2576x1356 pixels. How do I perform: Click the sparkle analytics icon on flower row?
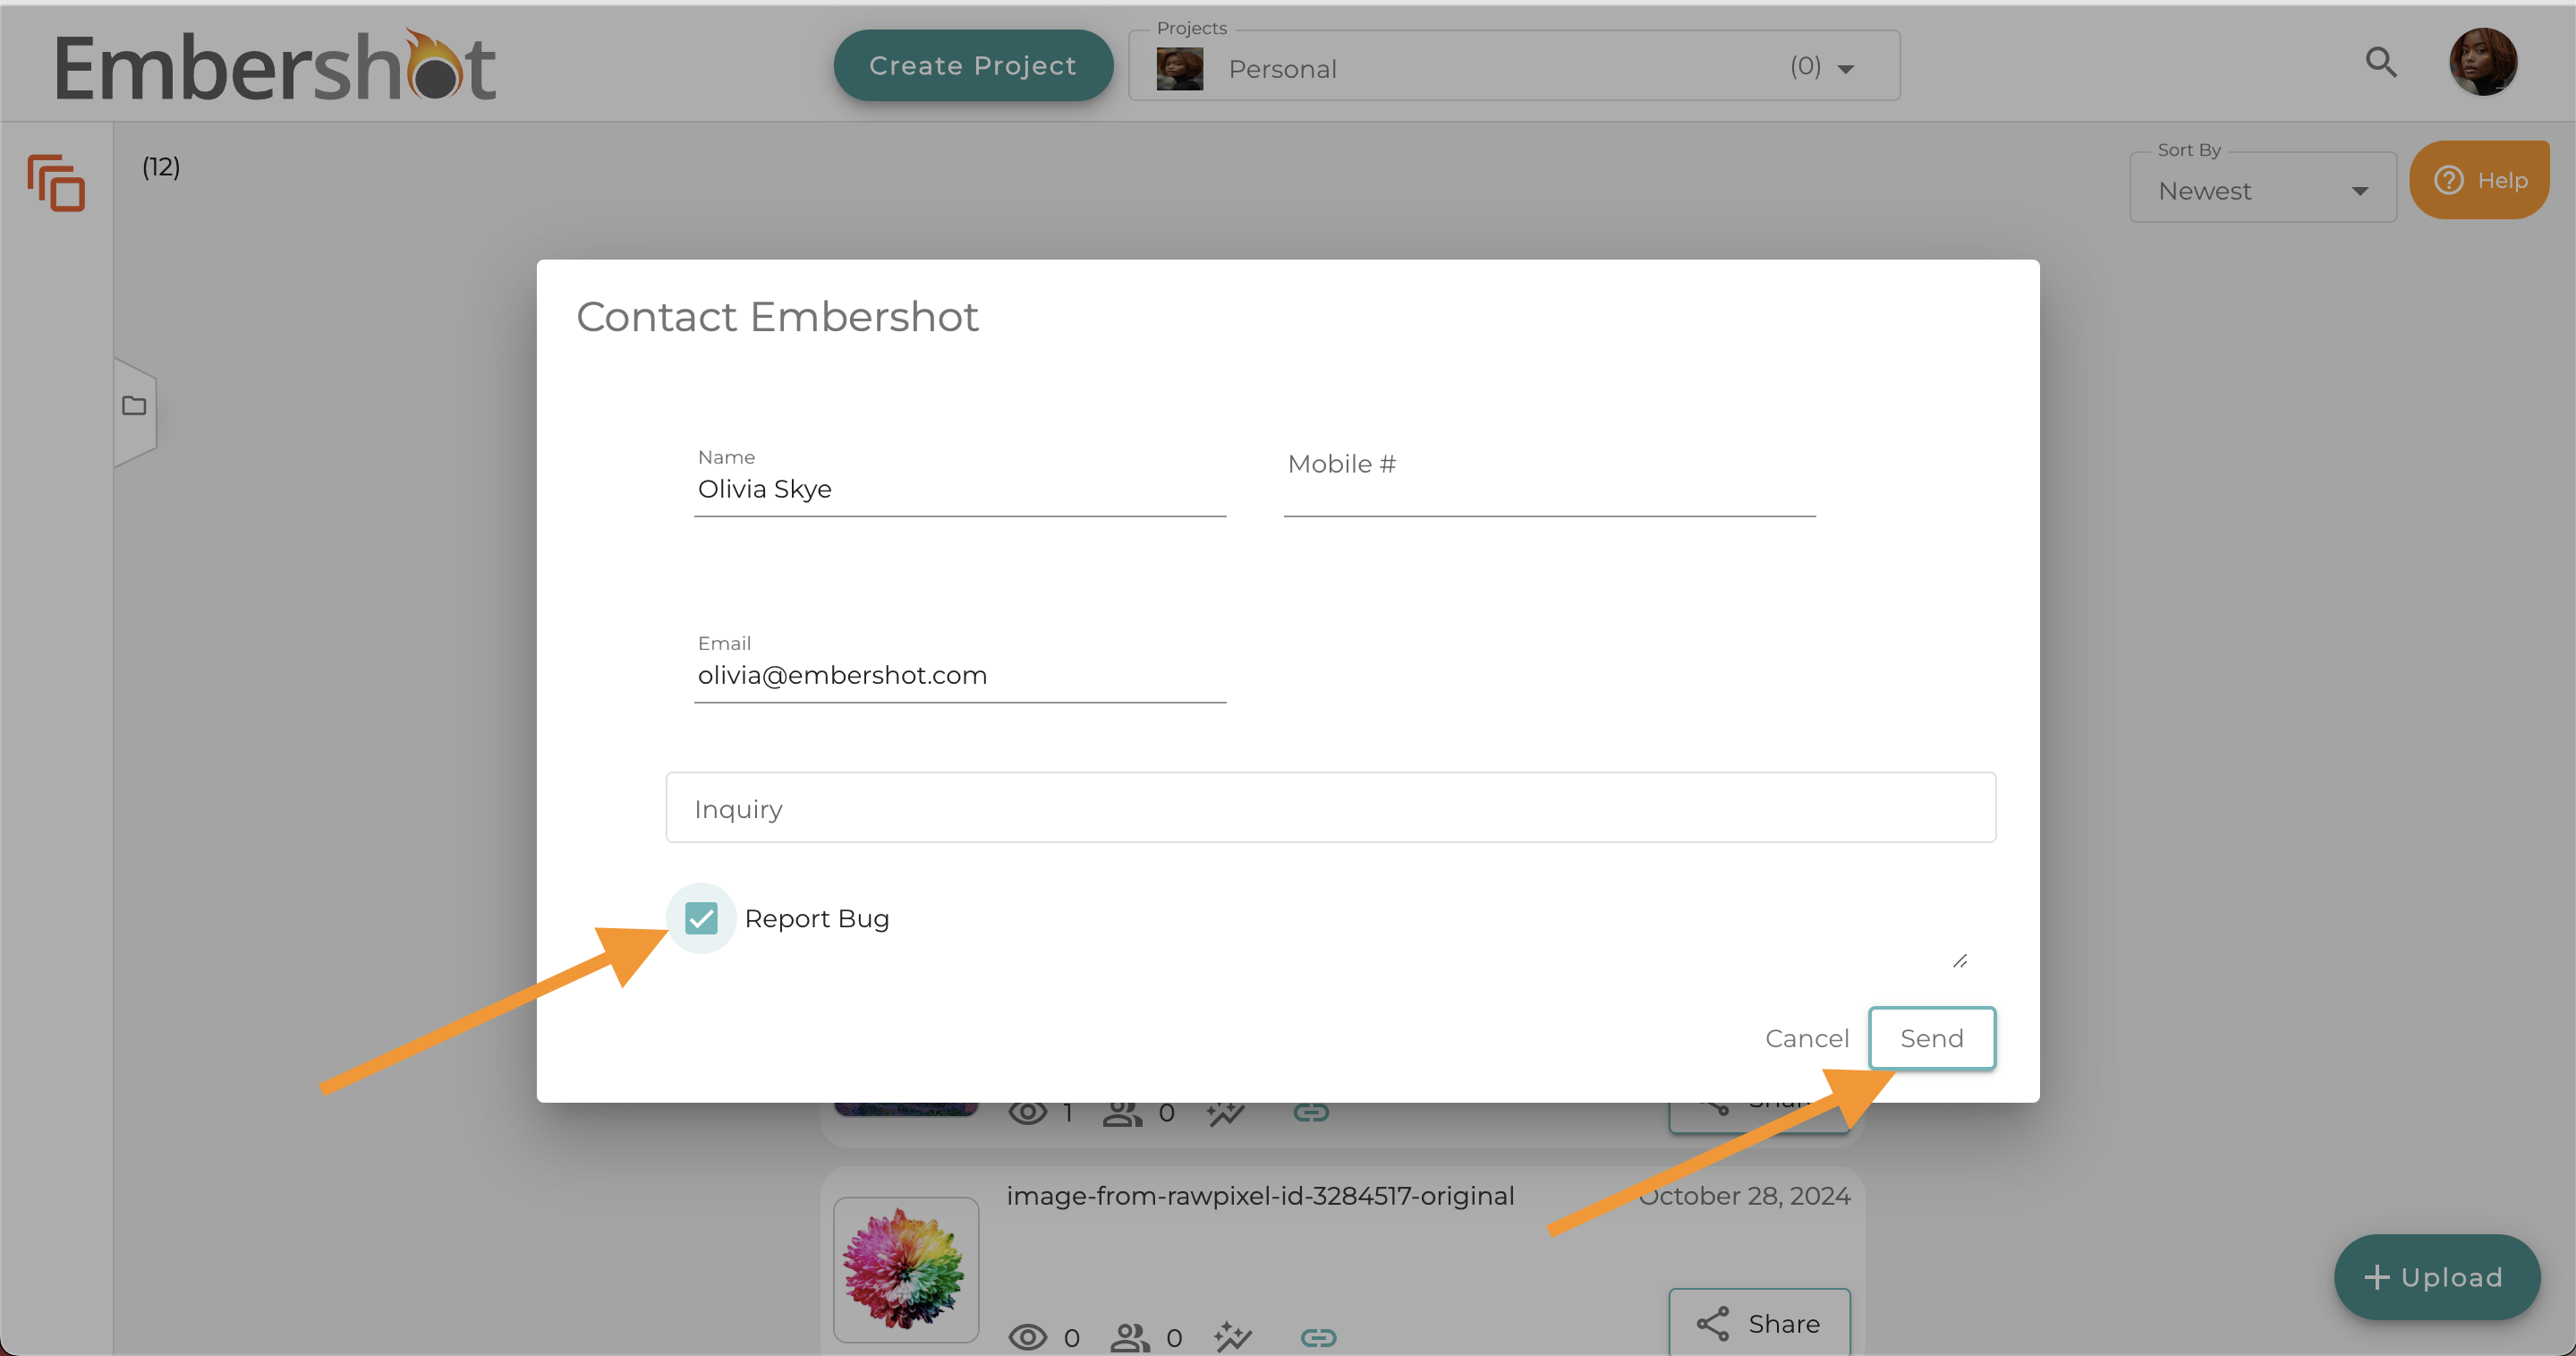tap(1232, 1337)
